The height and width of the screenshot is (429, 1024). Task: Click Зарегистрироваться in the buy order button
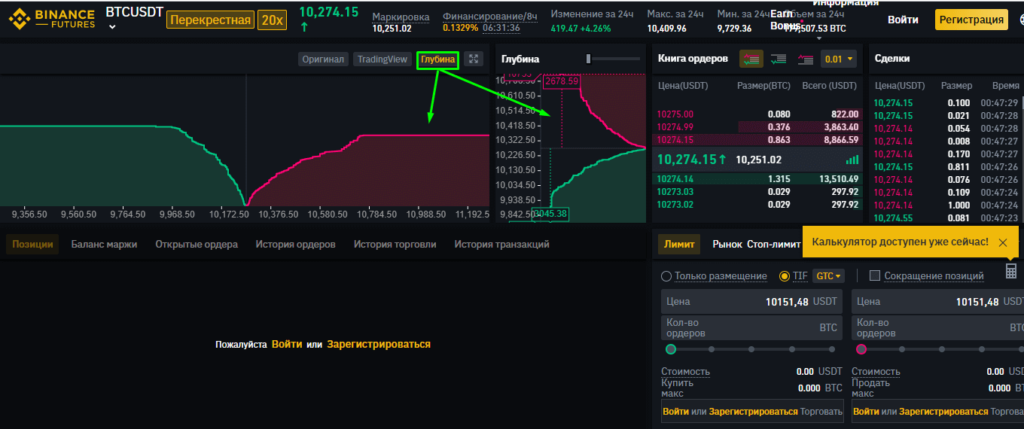[x=753, y=411]
